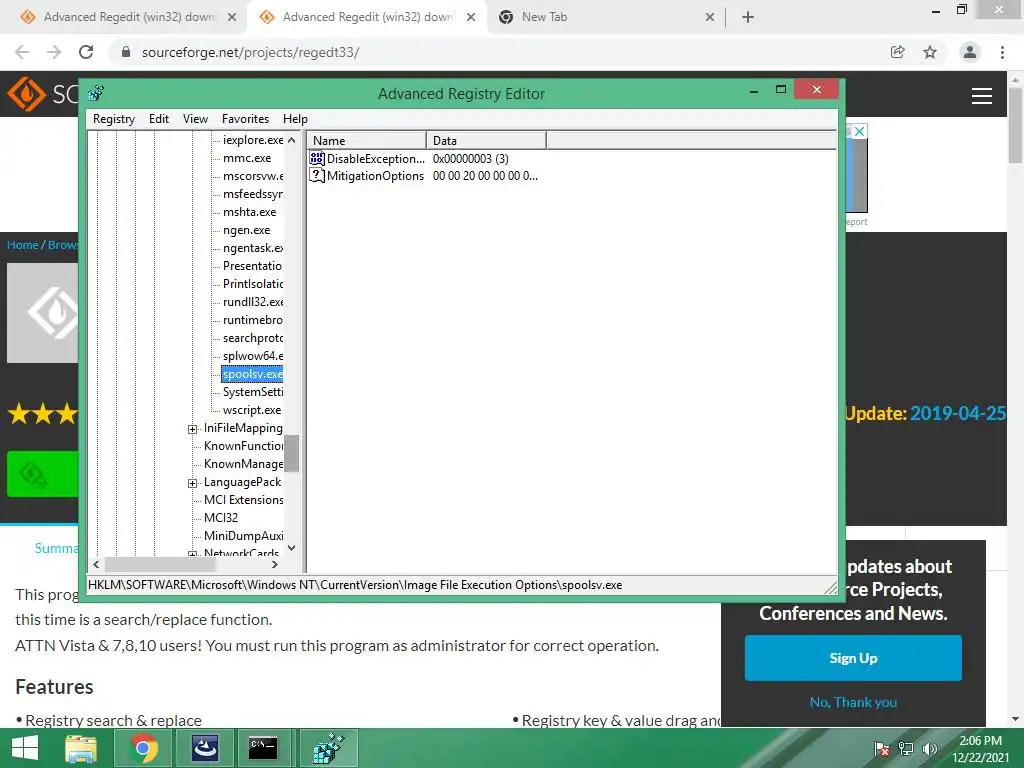The height and width of the screenshot is (768, 1024).
Task: Open the Edit menu
Action: (159, 119)
